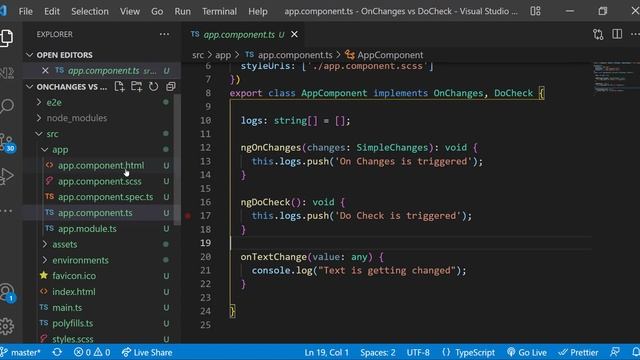Viewport: 640px width, 360px height.
Task: Open the Manage gear settings
Action: coord(7,326)
